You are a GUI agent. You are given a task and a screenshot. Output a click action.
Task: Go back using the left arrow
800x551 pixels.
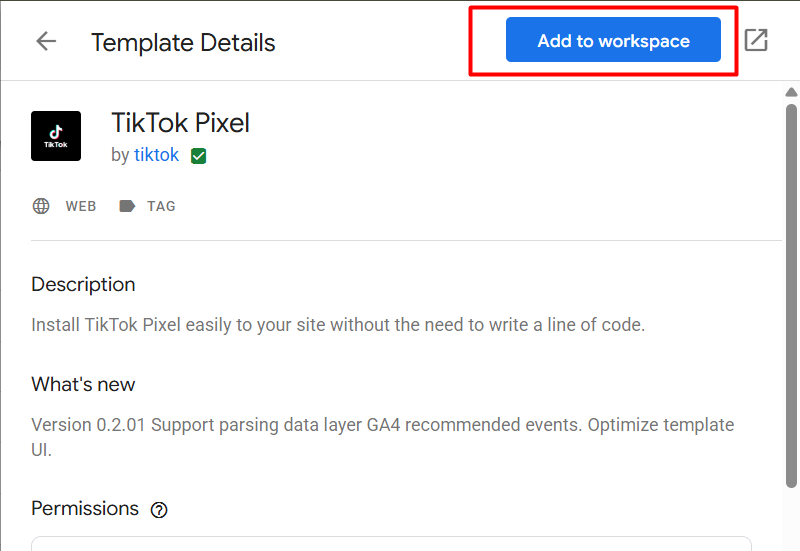point(46,41)
